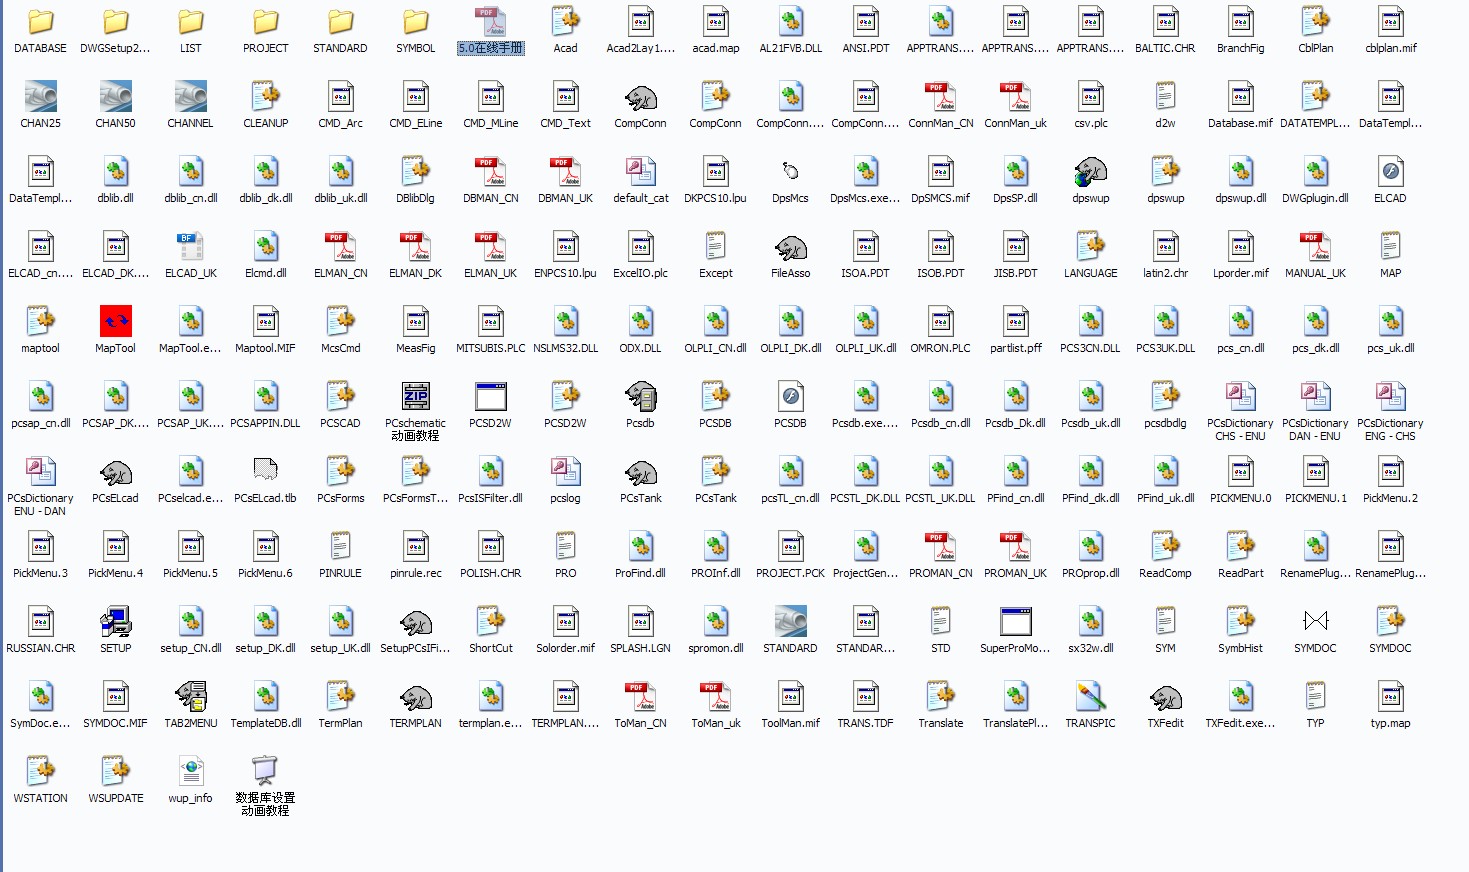Click the BranchFig file icon
The height and width of the screenshot is (872, 1469).
(x=1241, y=21)
